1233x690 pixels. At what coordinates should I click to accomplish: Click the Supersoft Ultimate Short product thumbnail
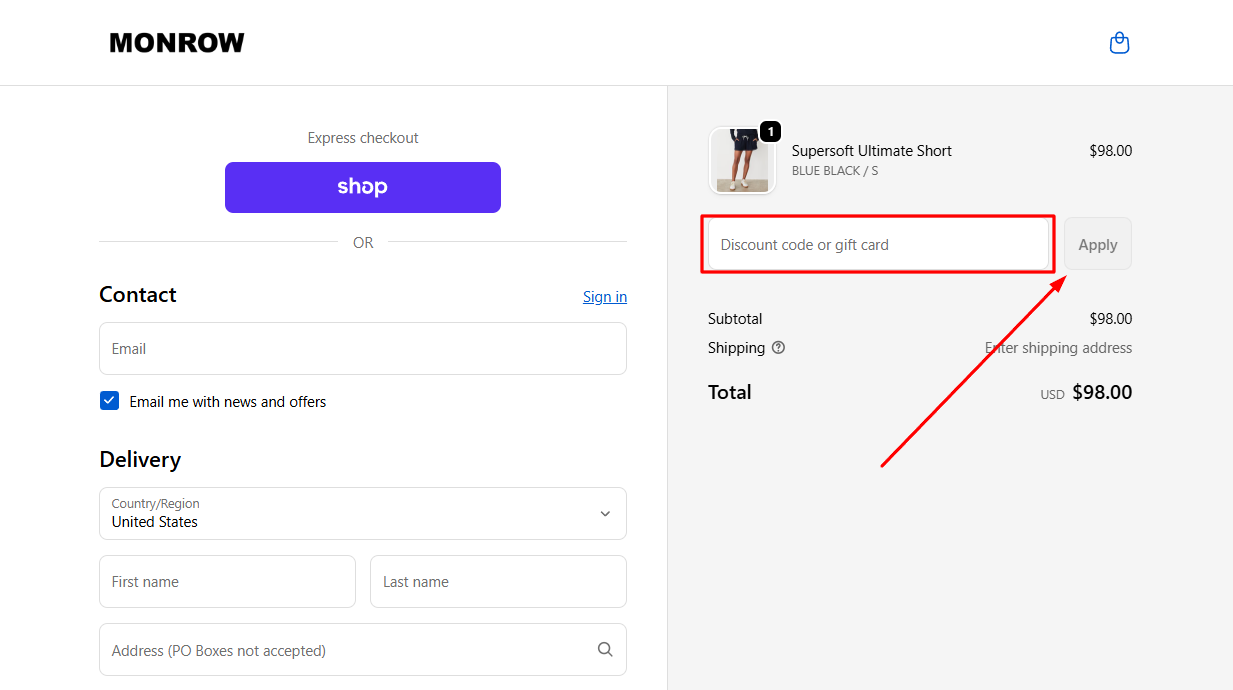click(x=742, y=160)
